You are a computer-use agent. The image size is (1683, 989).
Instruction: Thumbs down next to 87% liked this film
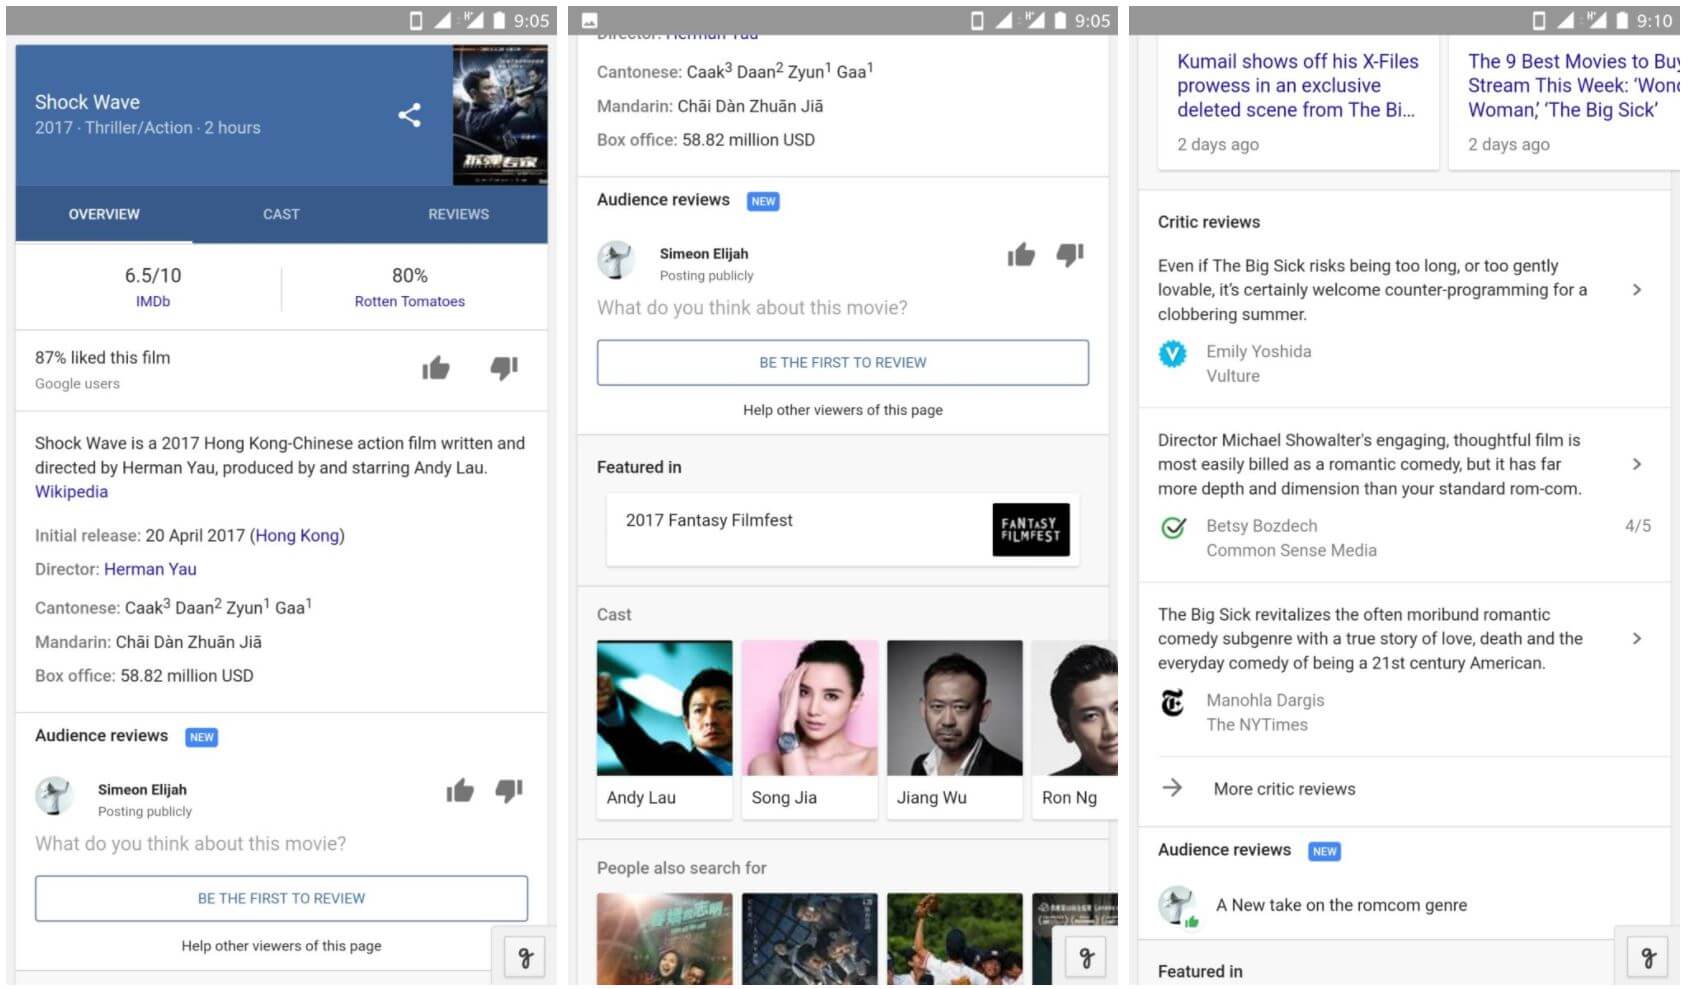click(x=504, y=369)
